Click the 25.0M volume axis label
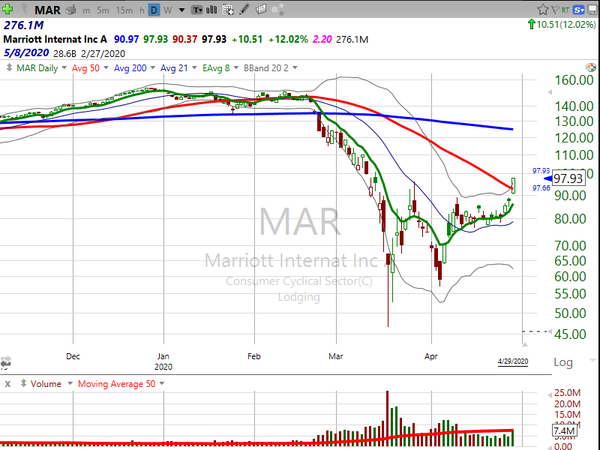Image resolution: width=600 pixels, height=450 pixels. pyautogui.click(x=567, y=393)
